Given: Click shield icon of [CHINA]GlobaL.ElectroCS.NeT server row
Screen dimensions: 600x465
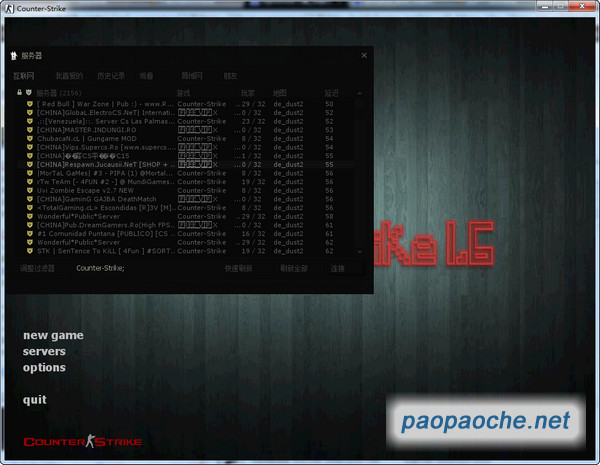Looking at the screenshot, I should pos(29,113).
